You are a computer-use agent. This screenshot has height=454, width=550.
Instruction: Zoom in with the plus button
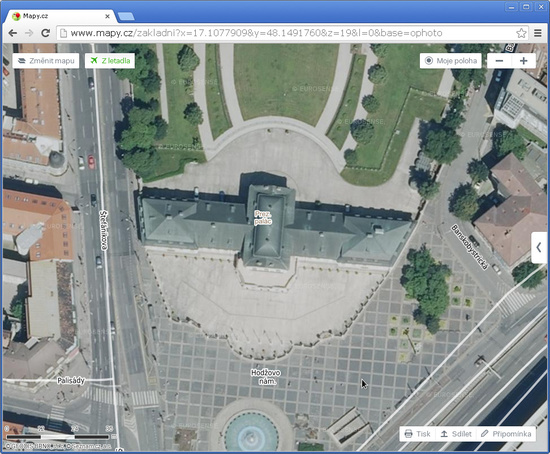pos(524,61)
